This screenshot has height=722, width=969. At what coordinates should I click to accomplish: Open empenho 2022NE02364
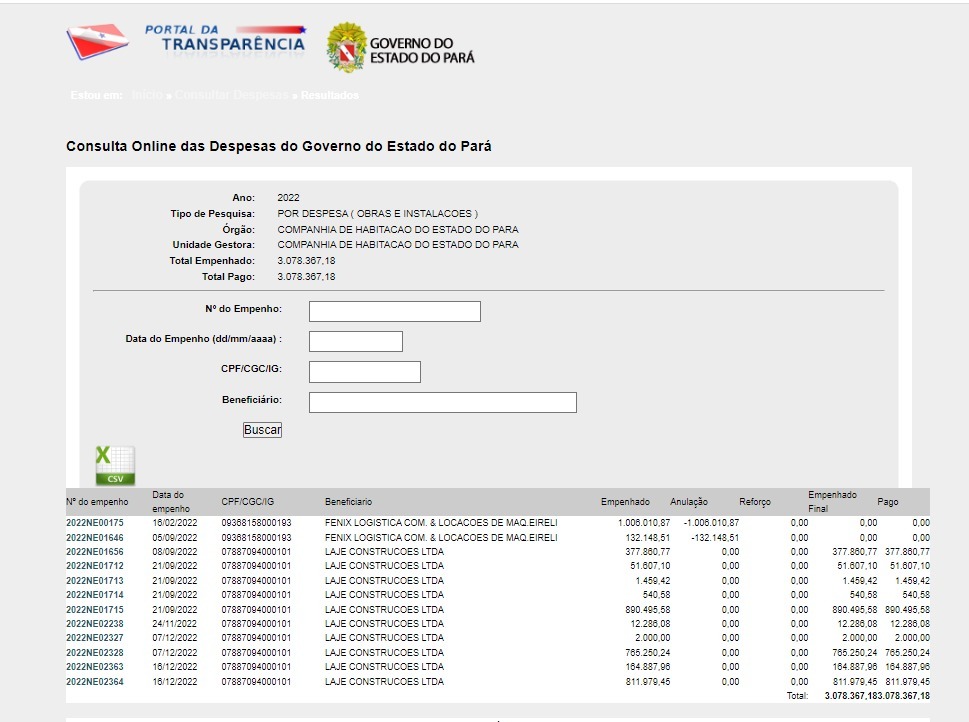[x=95, y=682]
